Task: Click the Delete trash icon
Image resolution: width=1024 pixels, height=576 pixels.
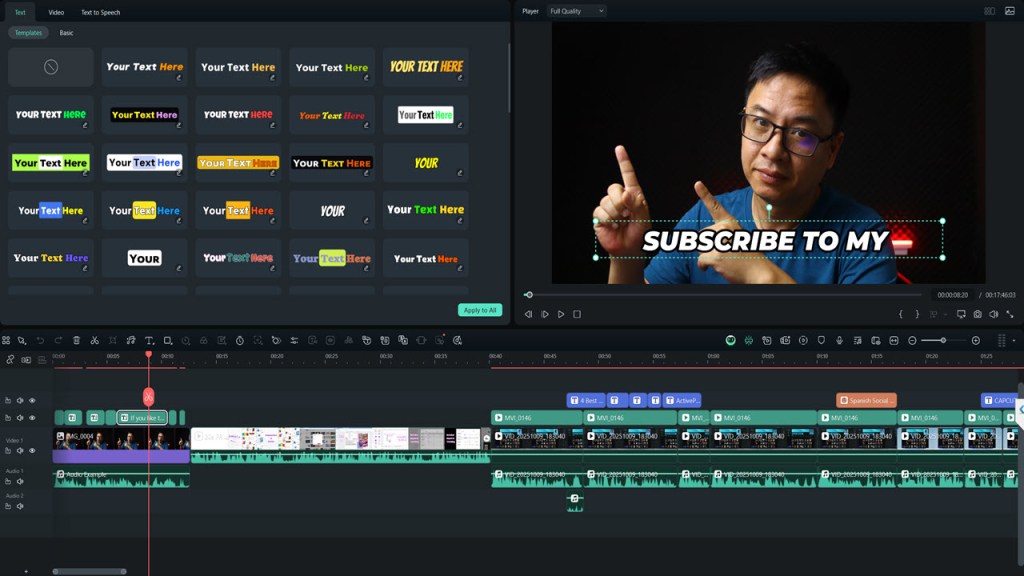Action: pos(76,341)
